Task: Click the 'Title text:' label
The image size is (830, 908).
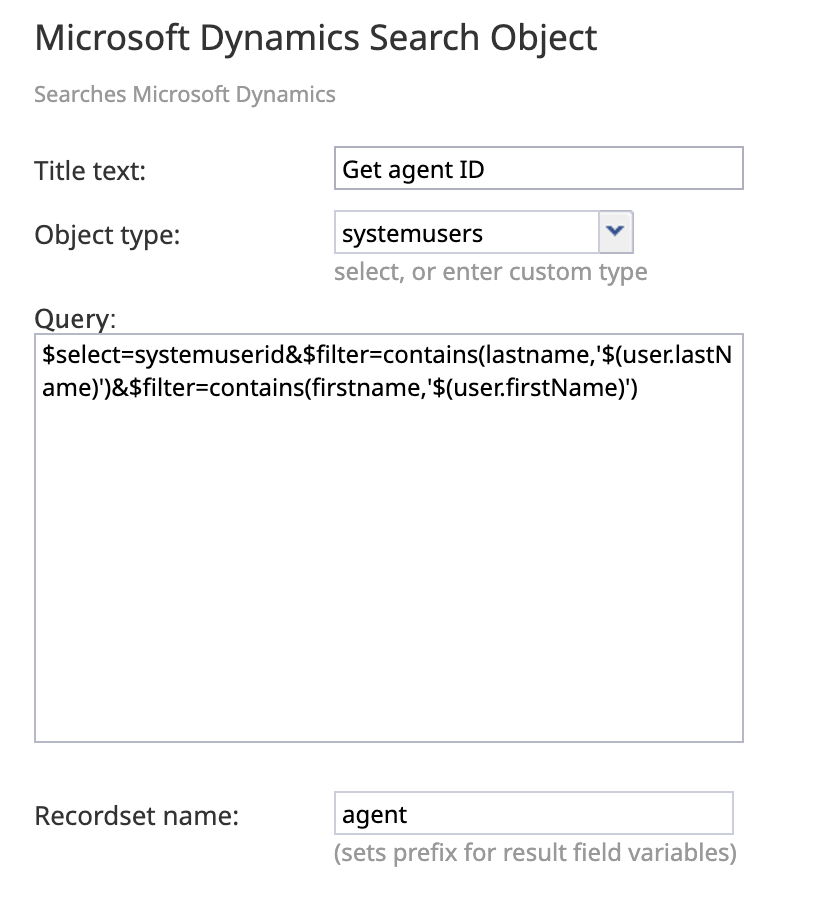Action: (x=91, y=170)
